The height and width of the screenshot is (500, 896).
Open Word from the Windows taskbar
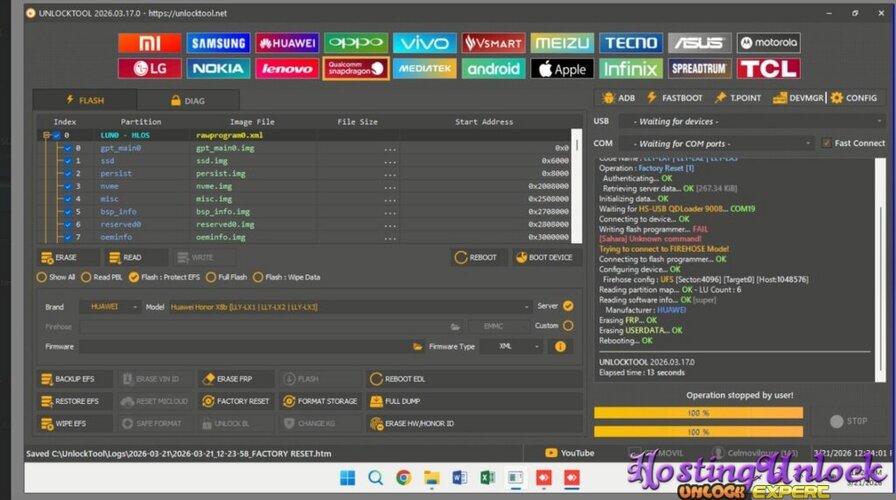460,478
